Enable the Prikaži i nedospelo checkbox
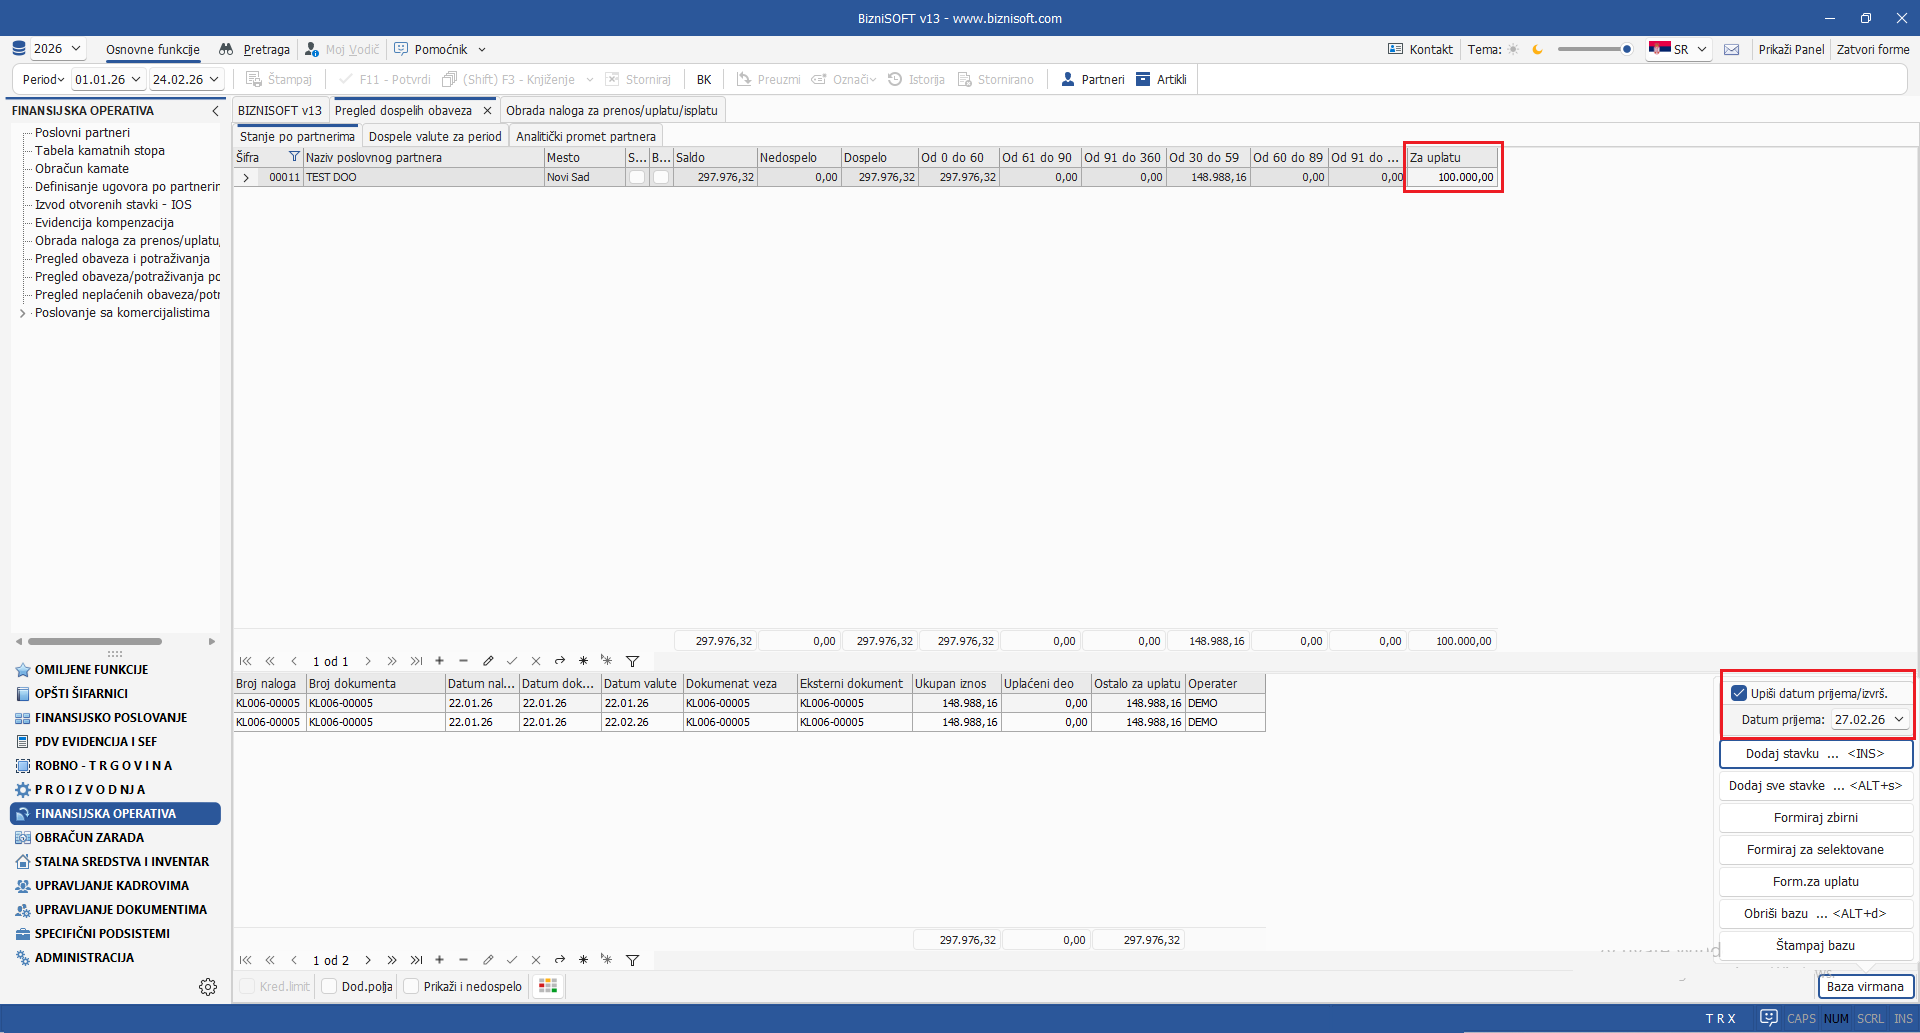 411,987
